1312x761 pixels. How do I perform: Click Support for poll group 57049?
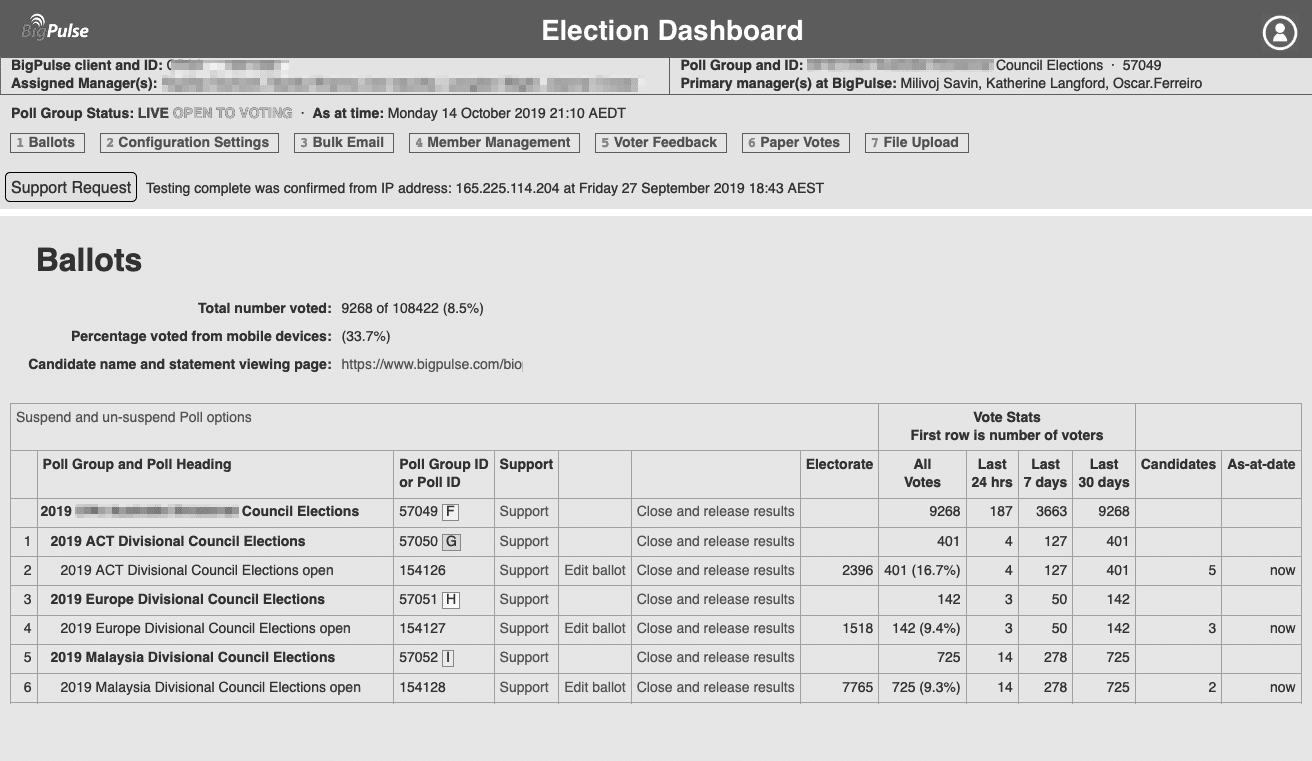pos(524,512)
